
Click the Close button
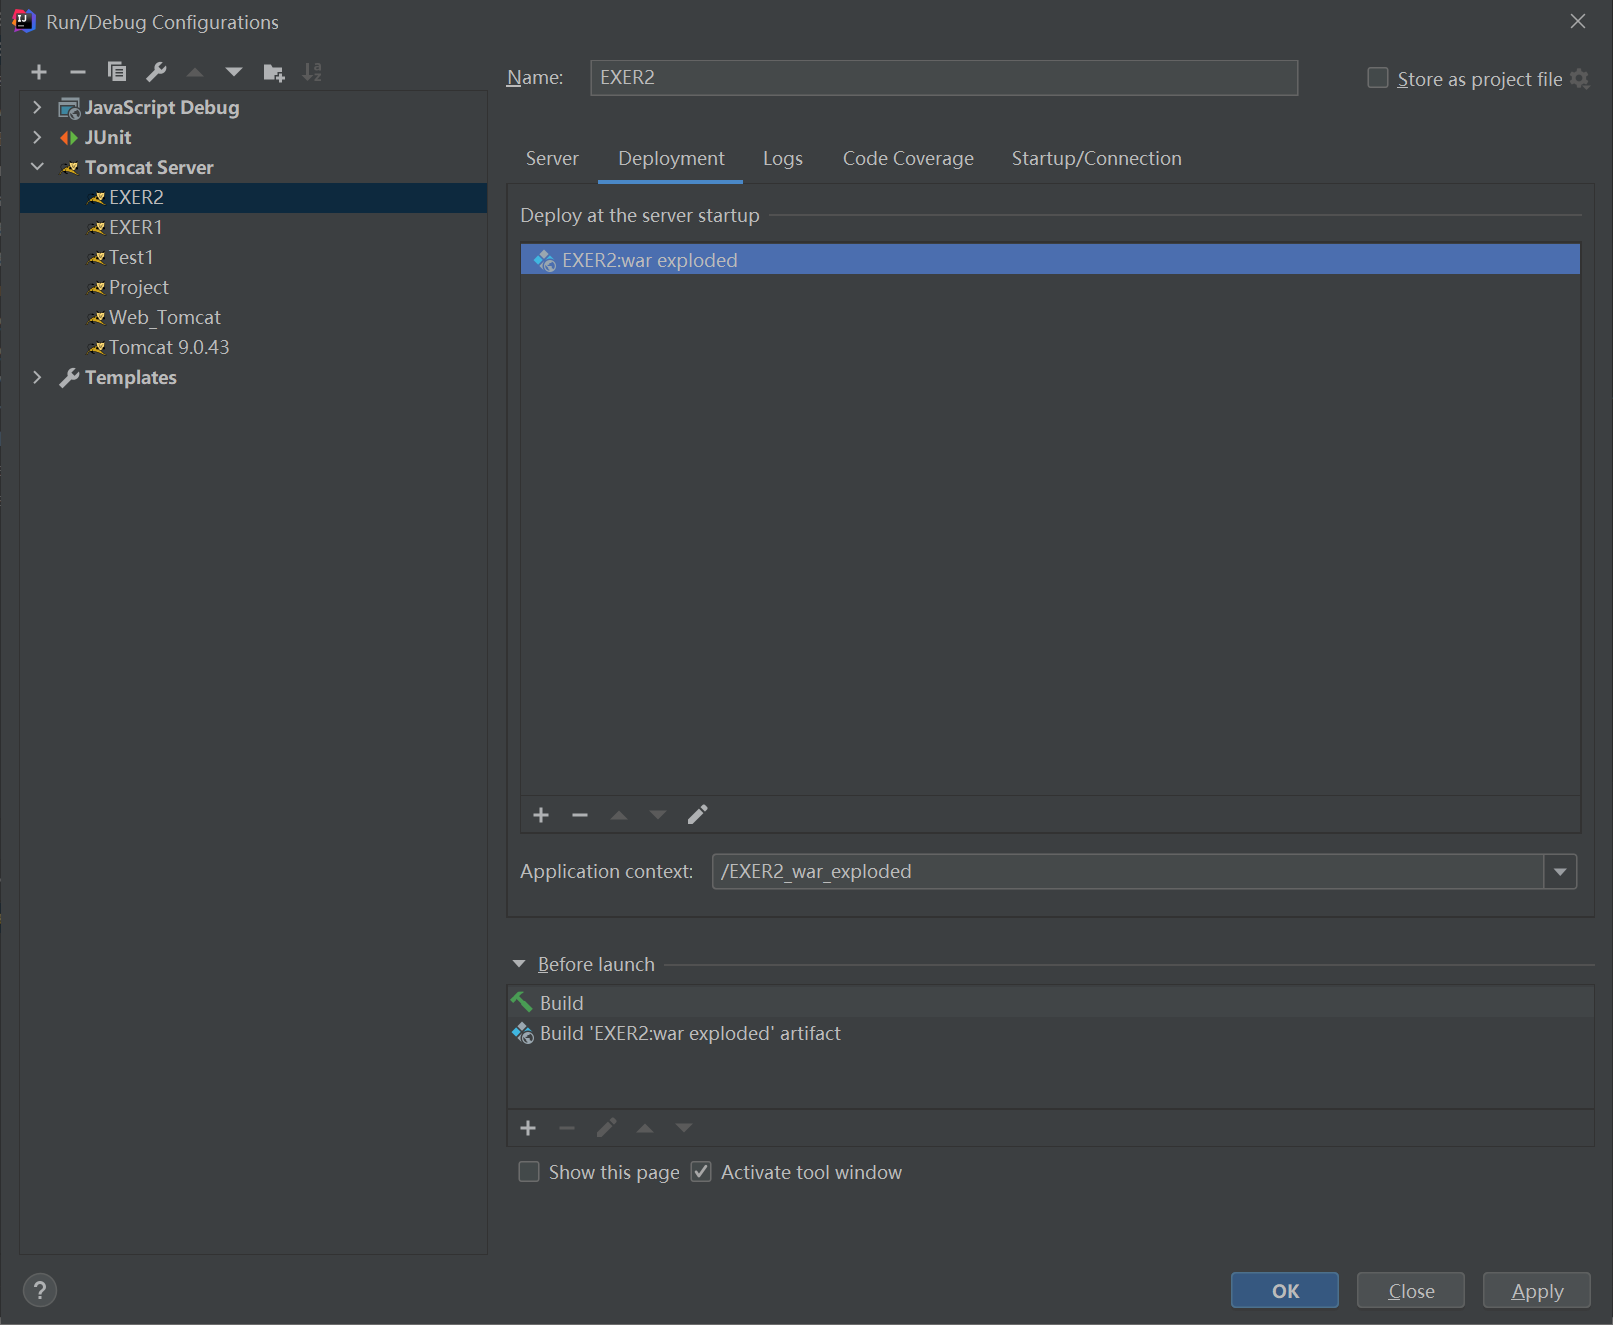1411,1291
